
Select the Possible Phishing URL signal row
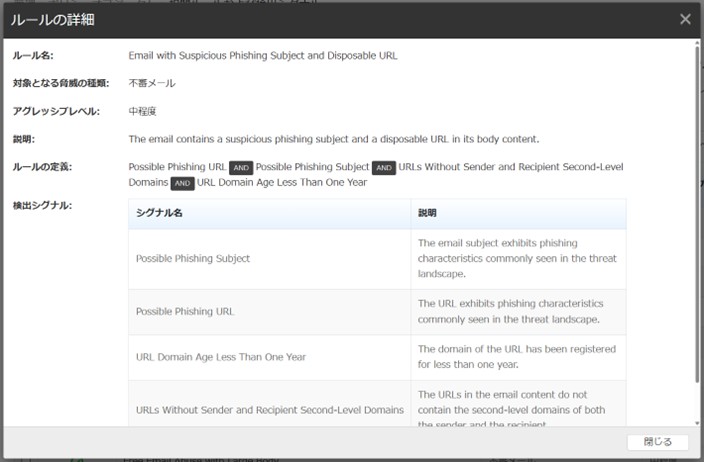pos(185,311)
